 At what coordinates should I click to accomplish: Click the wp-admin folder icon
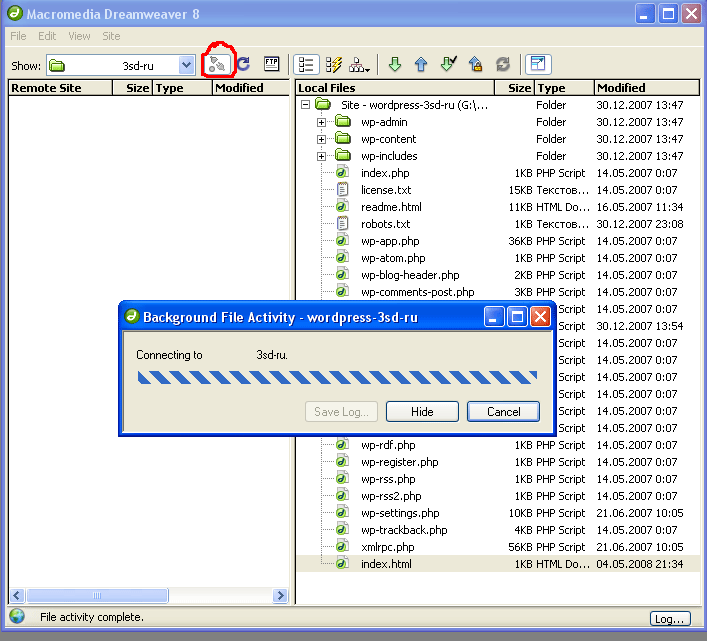[343, 121]
